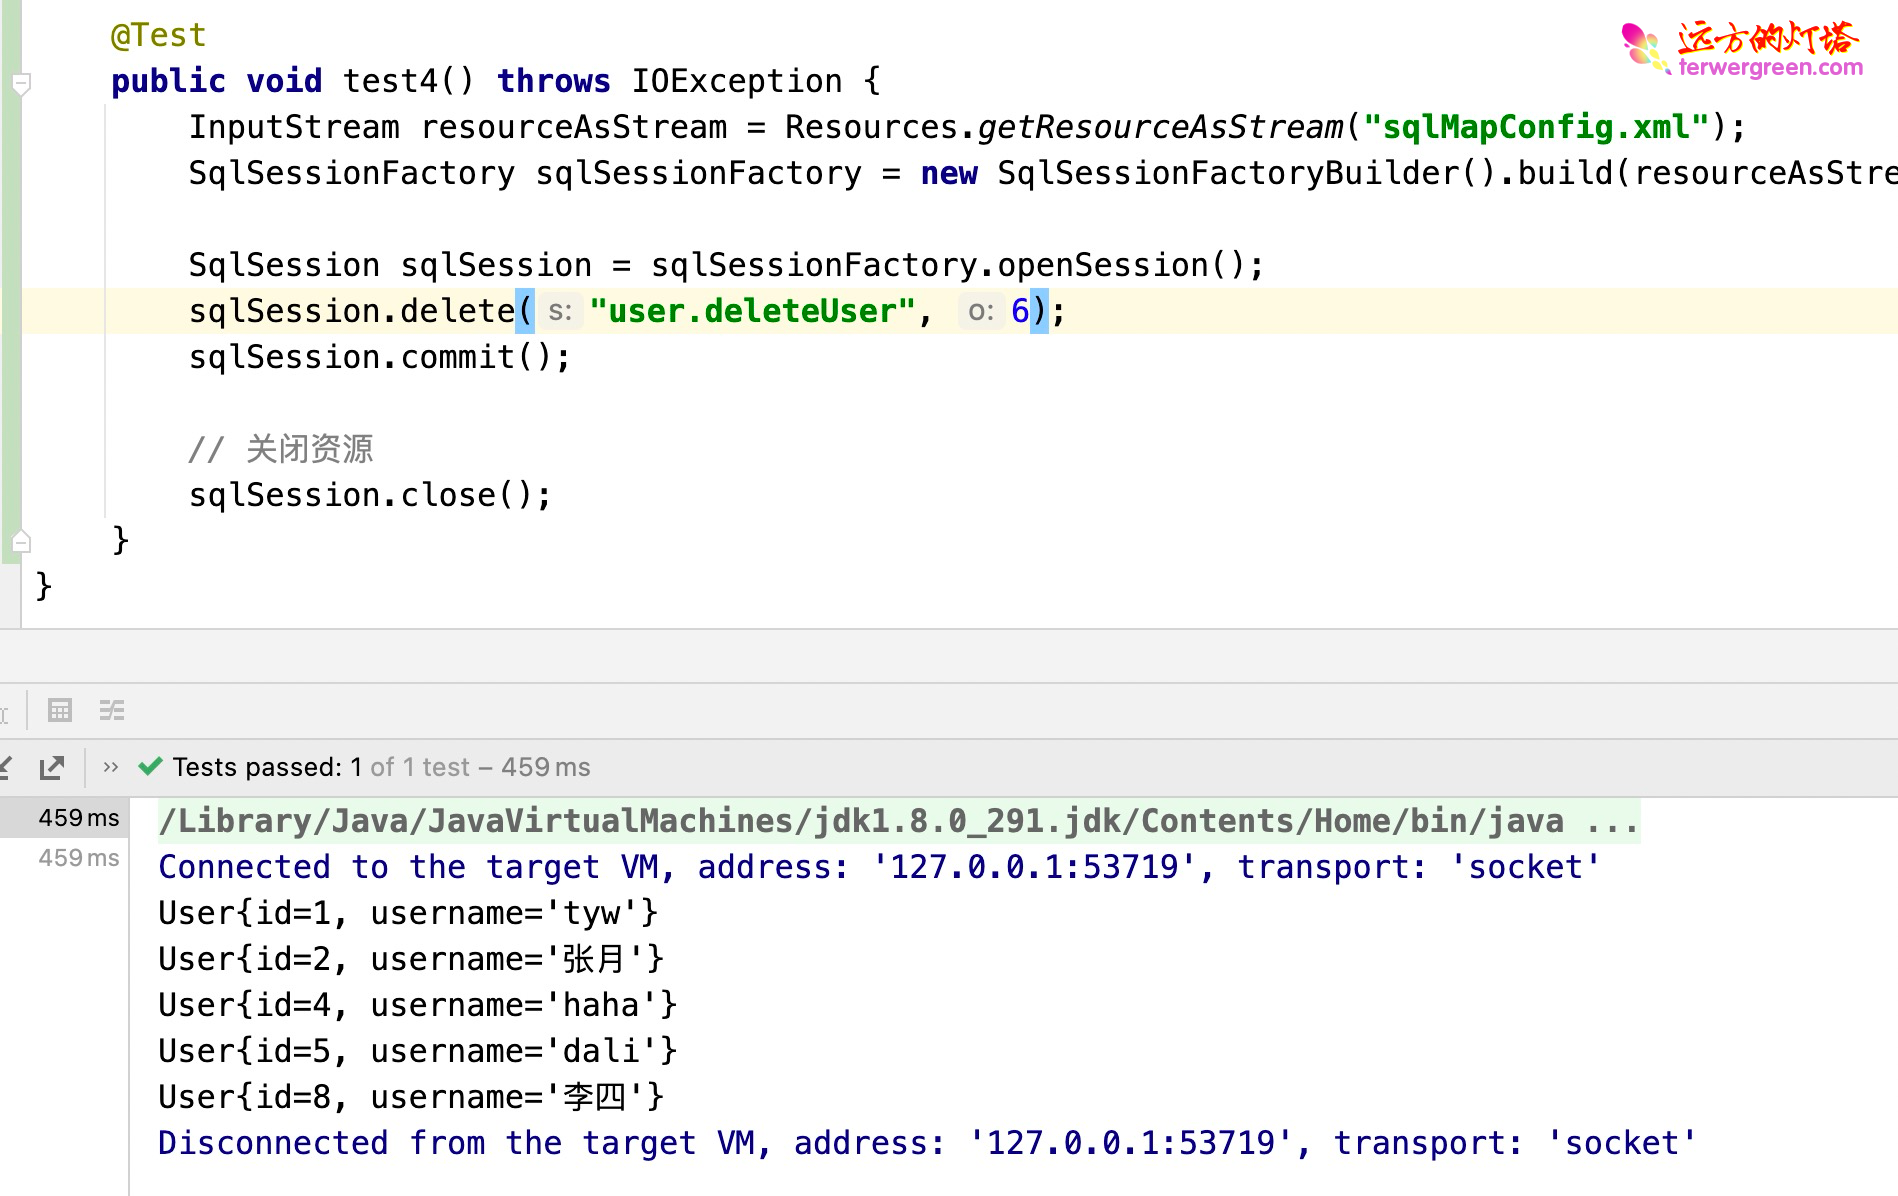The image size is (1898, 1196).
Task: Click the 'Connected to the target VM' line
Action: pos(878,867)
